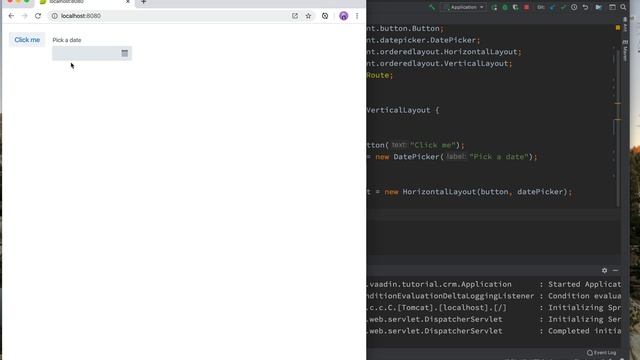Click the browser extension icon beside the star
640x360 pixels.
coord(325,16)
